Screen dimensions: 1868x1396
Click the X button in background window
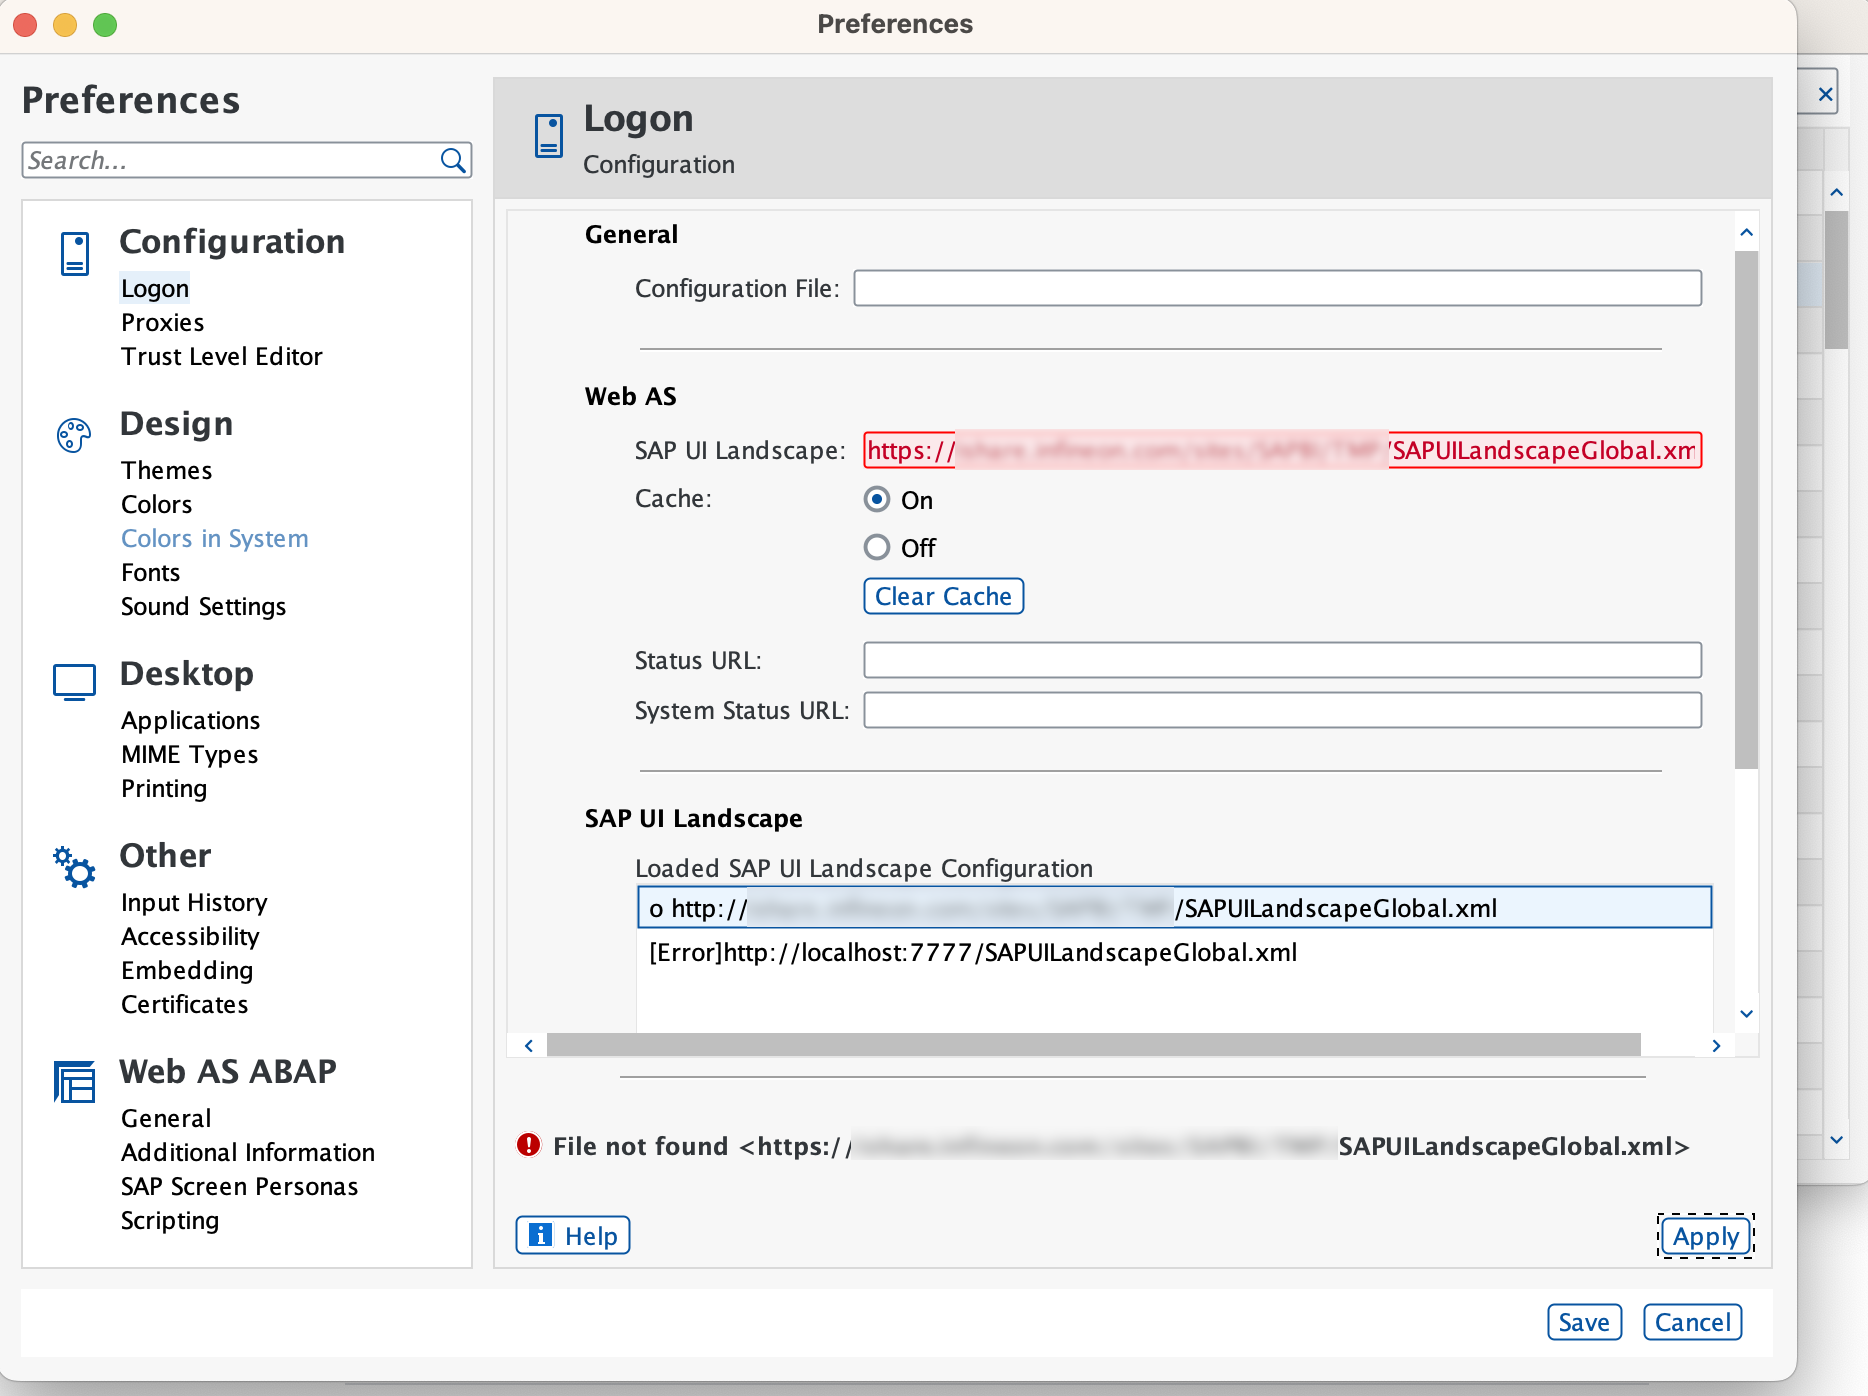[1825, 94]
